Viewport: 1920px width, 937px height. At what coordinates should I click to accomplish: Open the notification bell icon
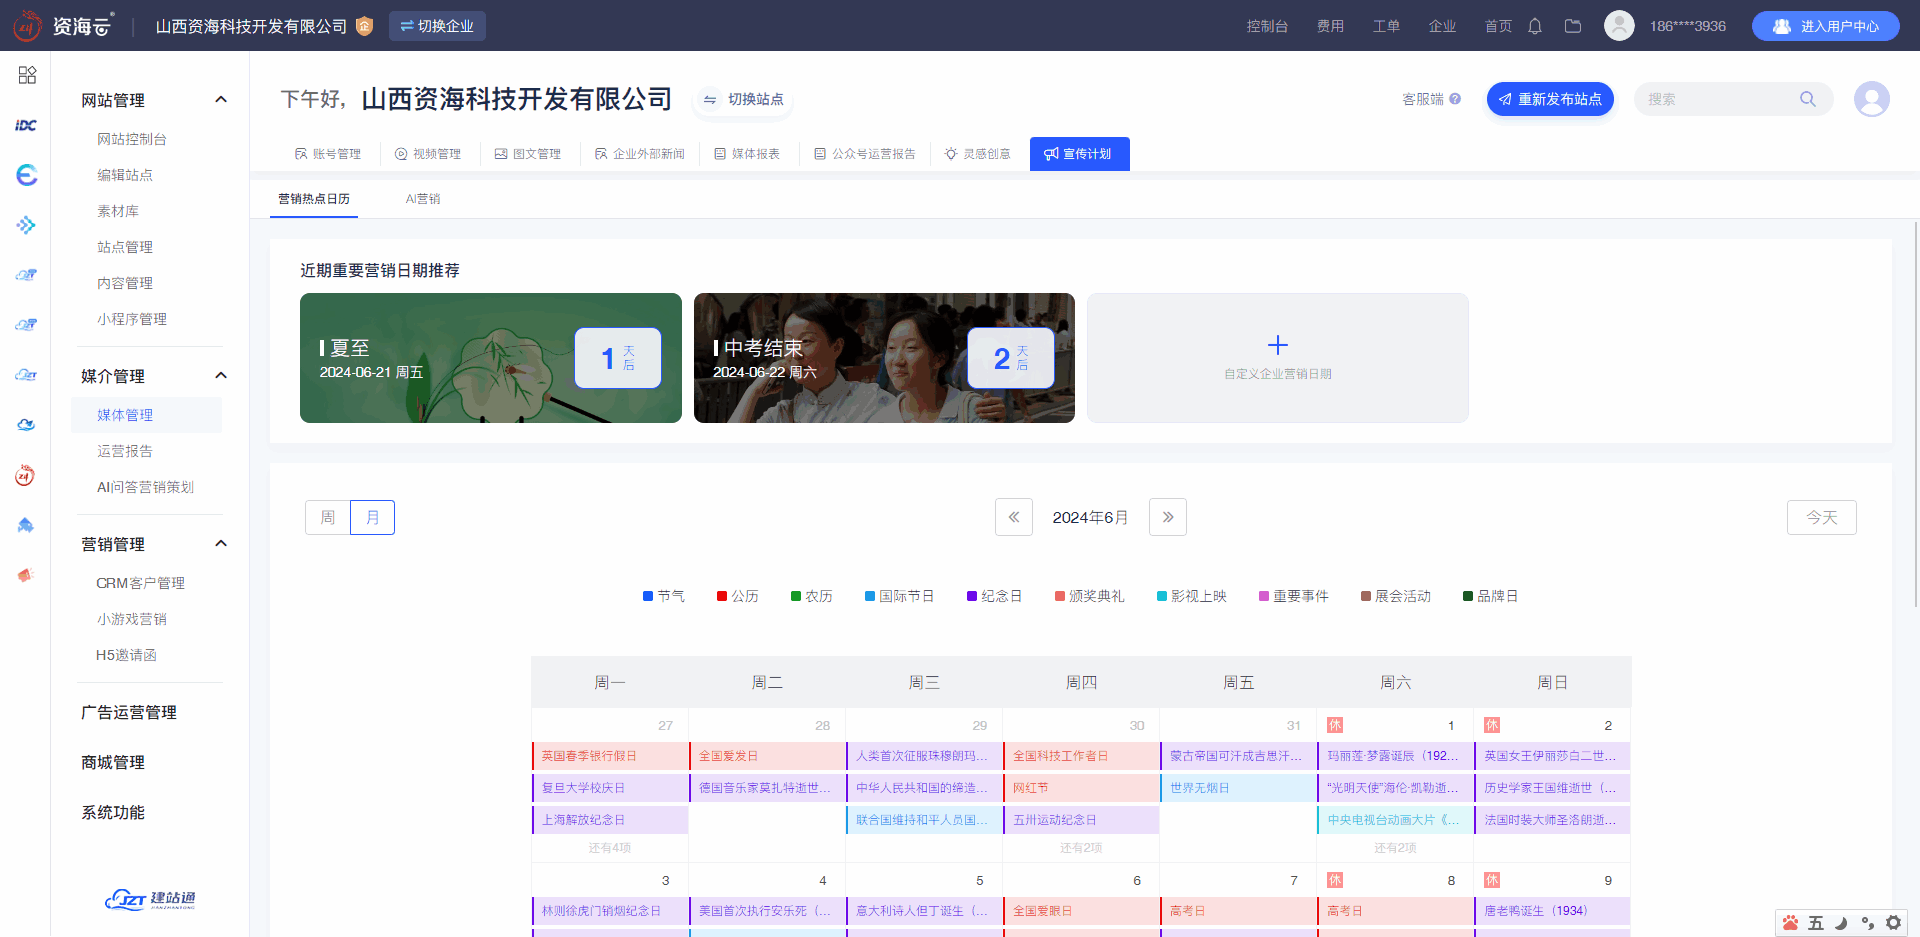click(x=1535, y=26)
